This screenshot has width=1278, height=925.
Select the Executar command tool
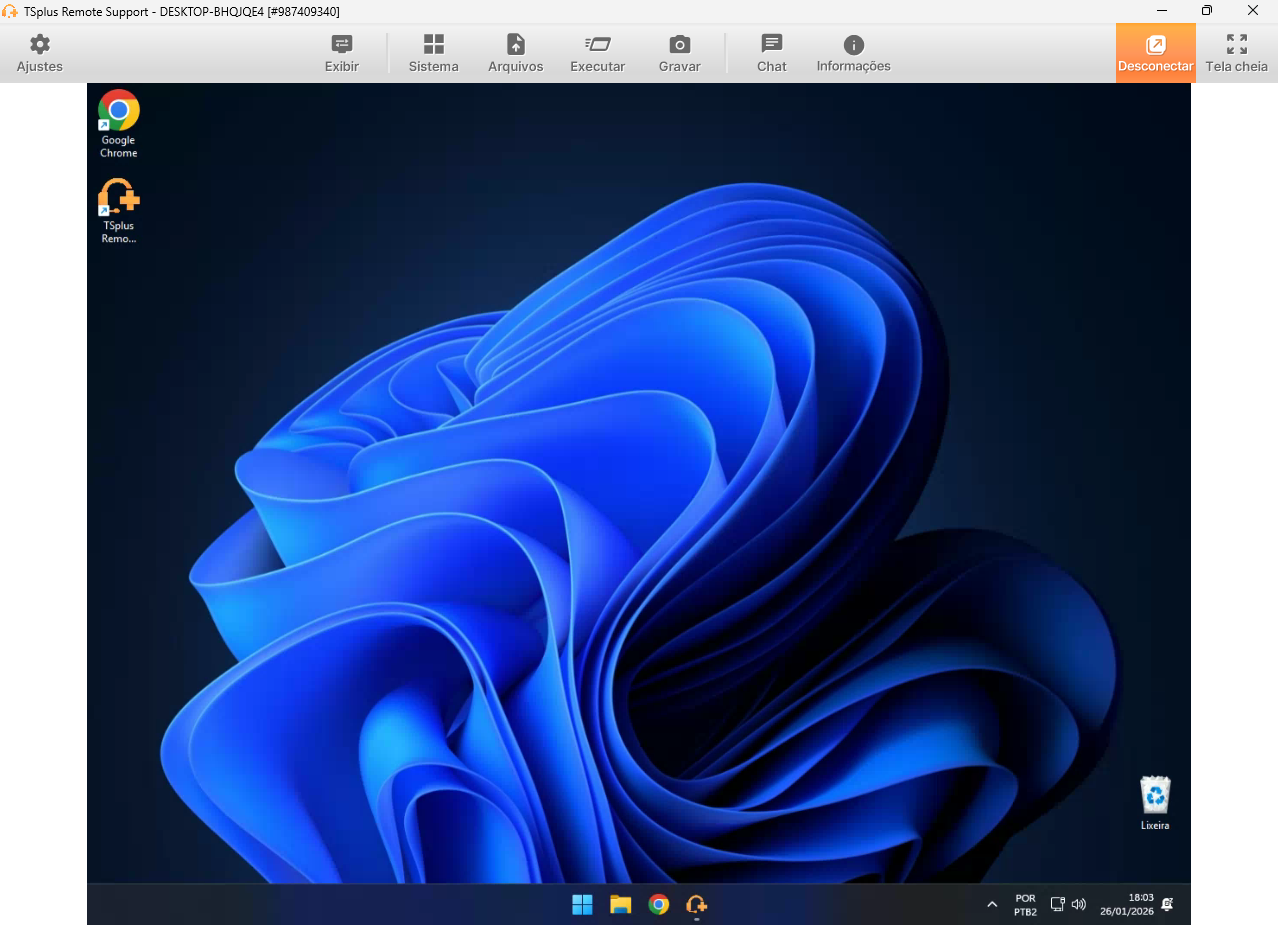(597, 54)
